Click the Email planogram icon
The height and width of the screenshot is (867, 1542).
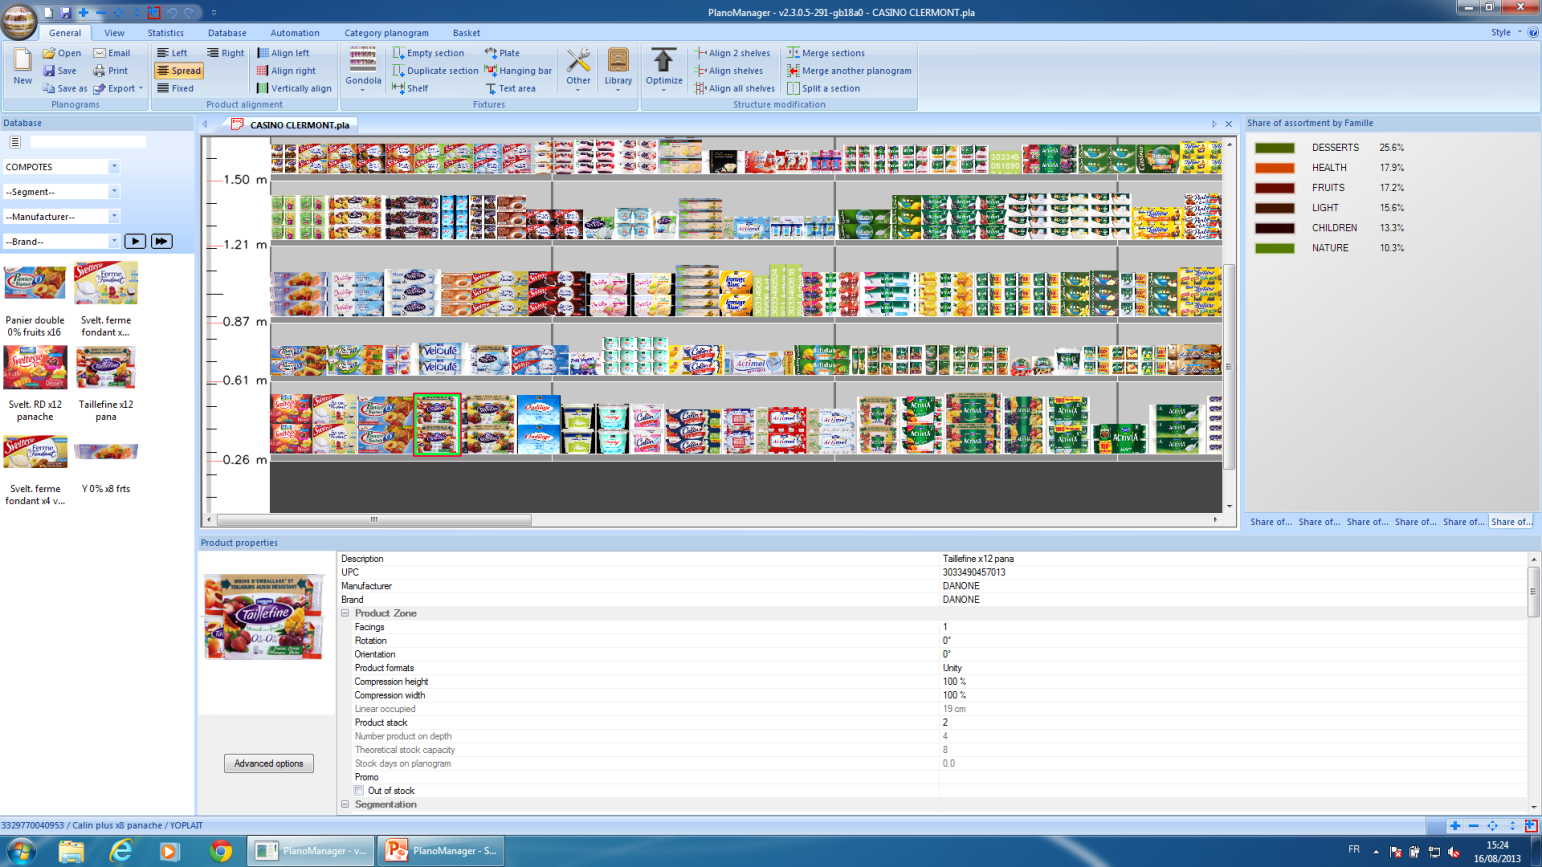pyautogui.click(x=112, y=53)
